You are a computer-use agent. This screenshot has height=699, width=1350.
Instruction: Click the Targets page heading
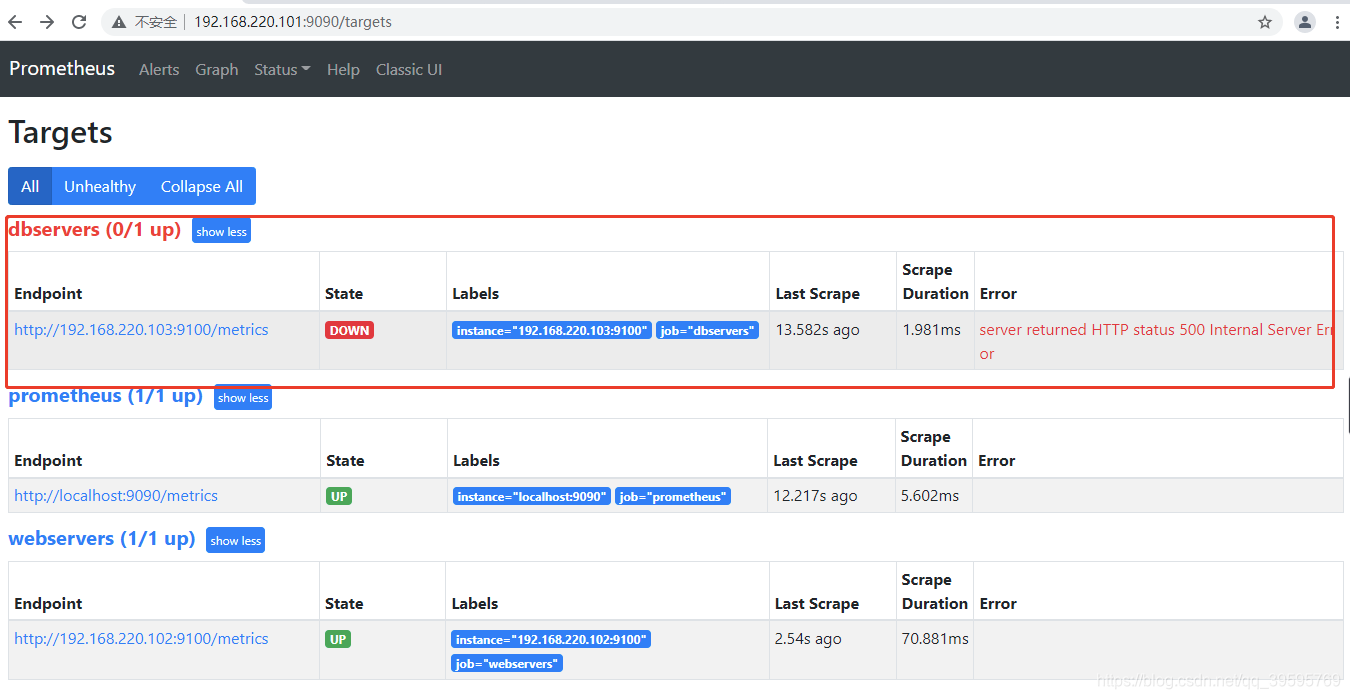[60, 133]
